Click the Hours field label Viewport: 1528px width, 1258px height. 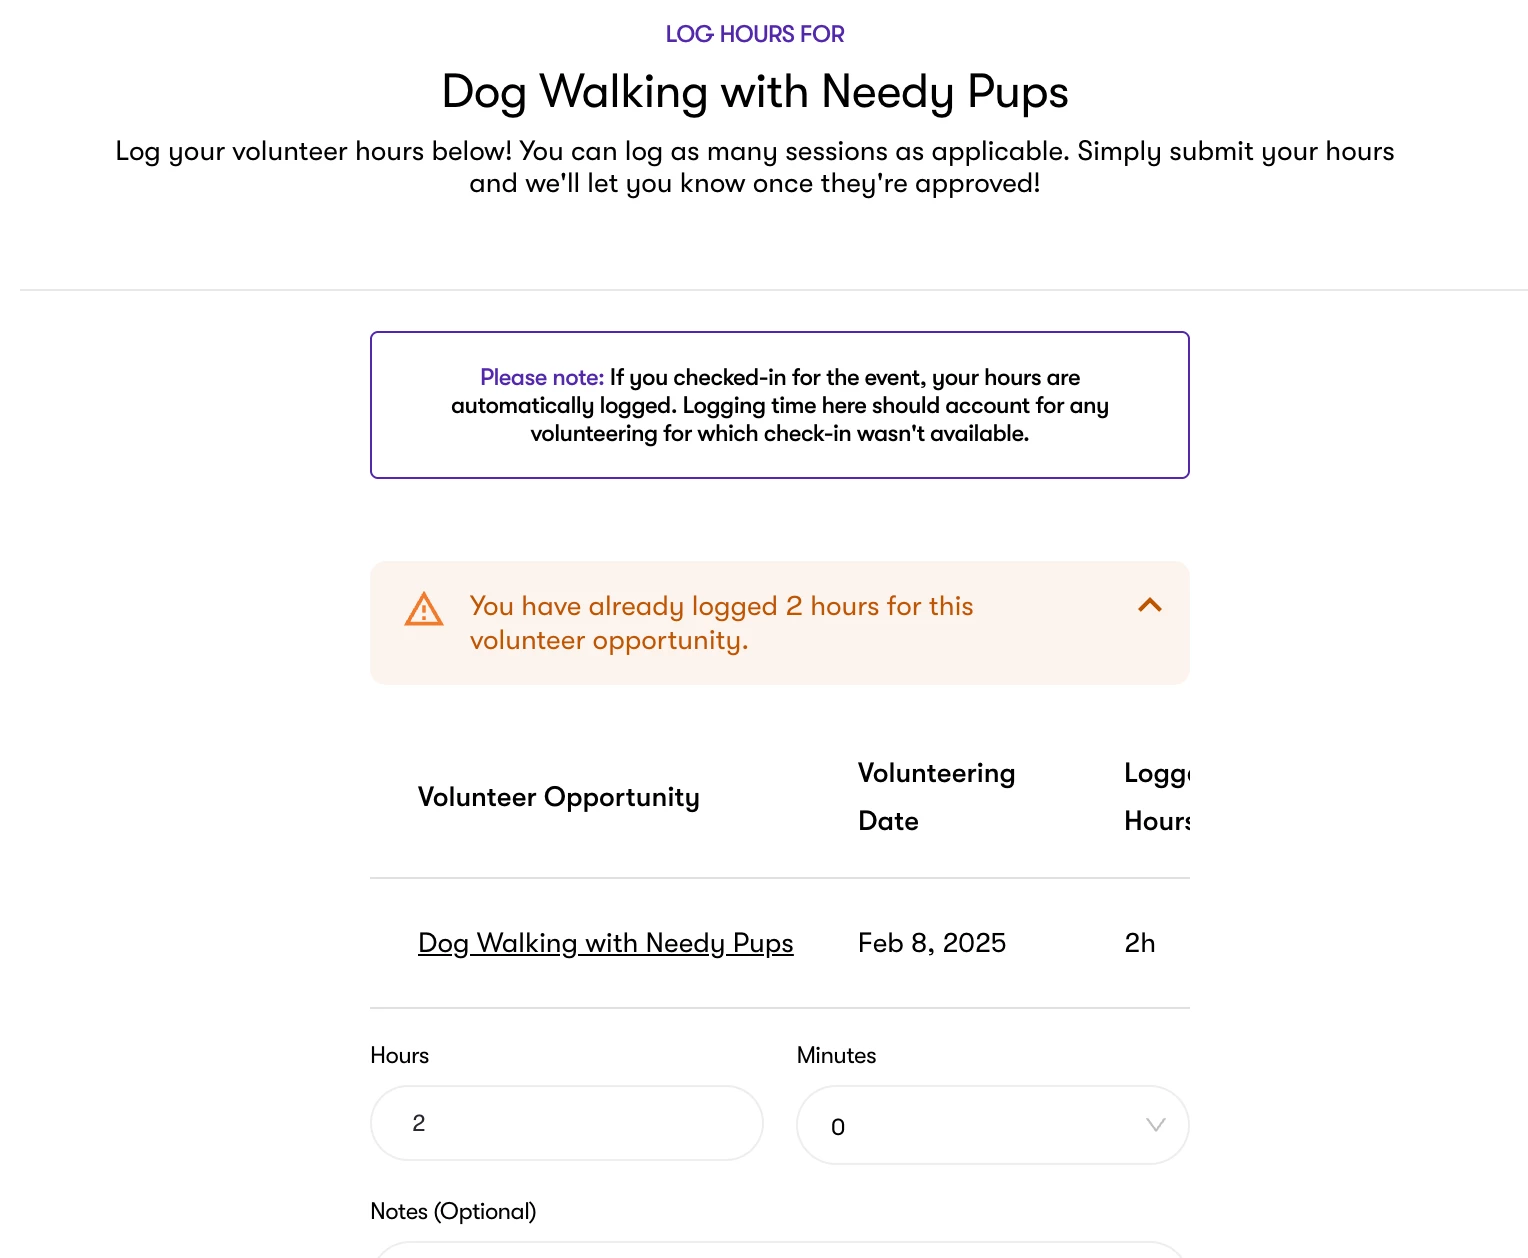(x=399, y=1055)
